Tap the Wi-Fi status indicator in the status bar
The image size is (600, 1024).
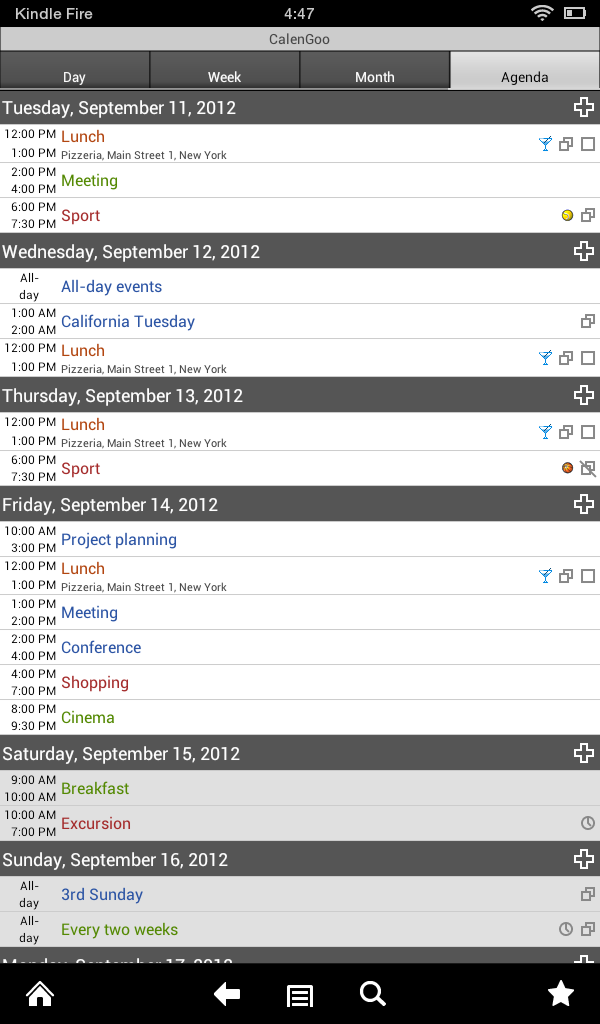click(x=543, y=14)
